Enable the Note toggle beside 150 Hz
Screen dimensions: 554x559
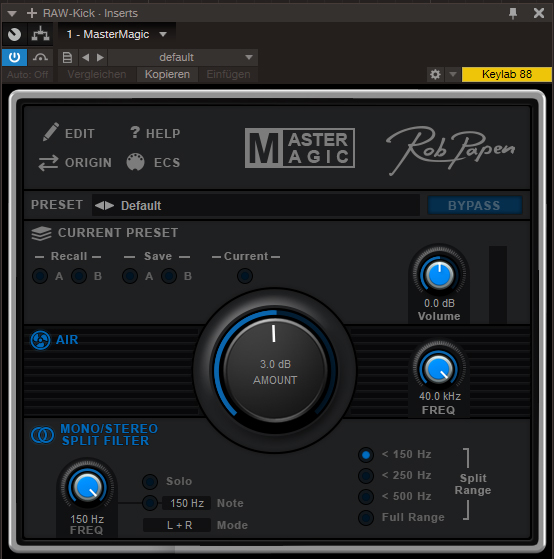[150, 503]
